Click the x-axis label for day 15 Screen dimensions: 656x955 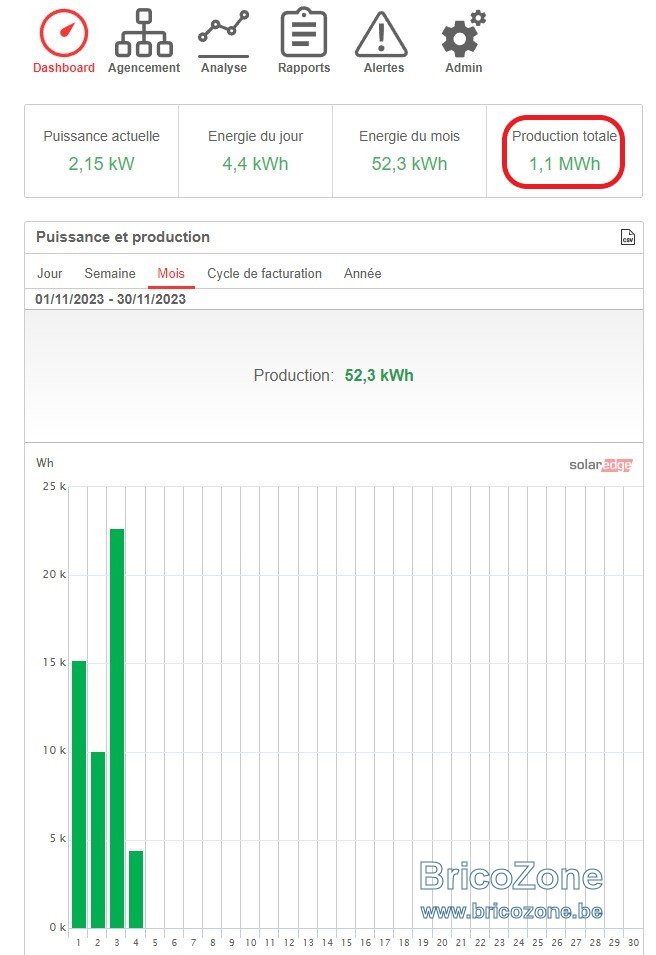pos(346,942)
